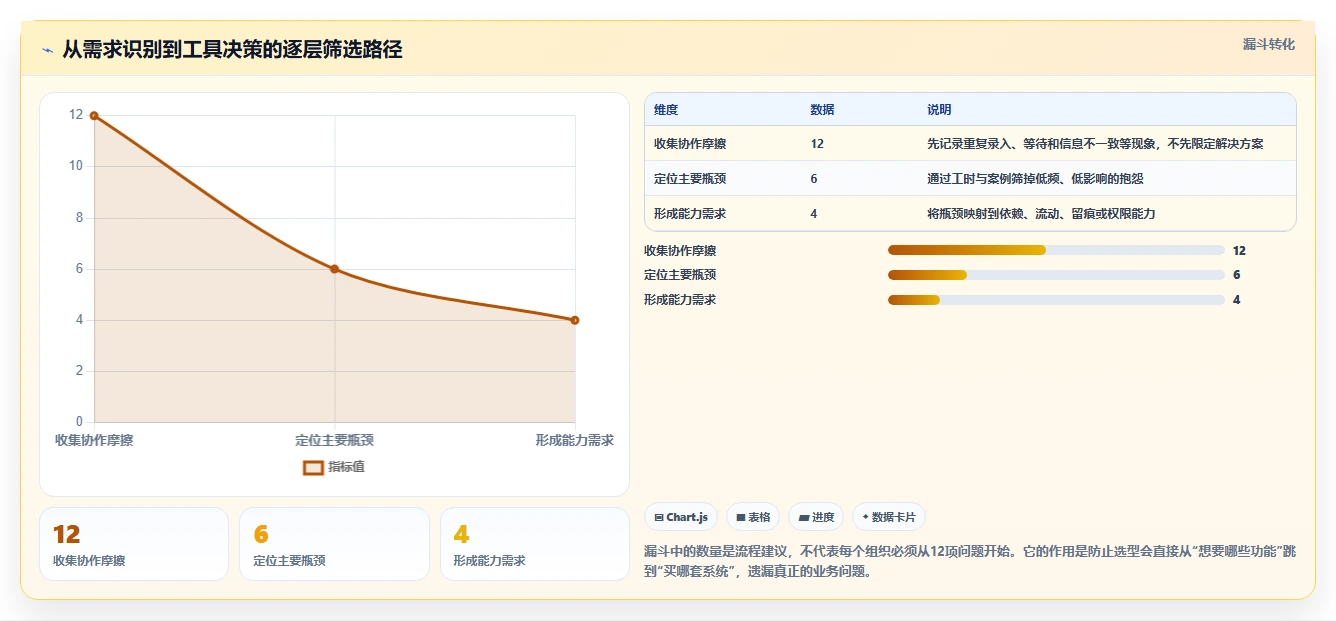The image size is (1336, 621).
Task: Click the 定位主要瓶颈 x-axis label
Action: click(334, 440)
